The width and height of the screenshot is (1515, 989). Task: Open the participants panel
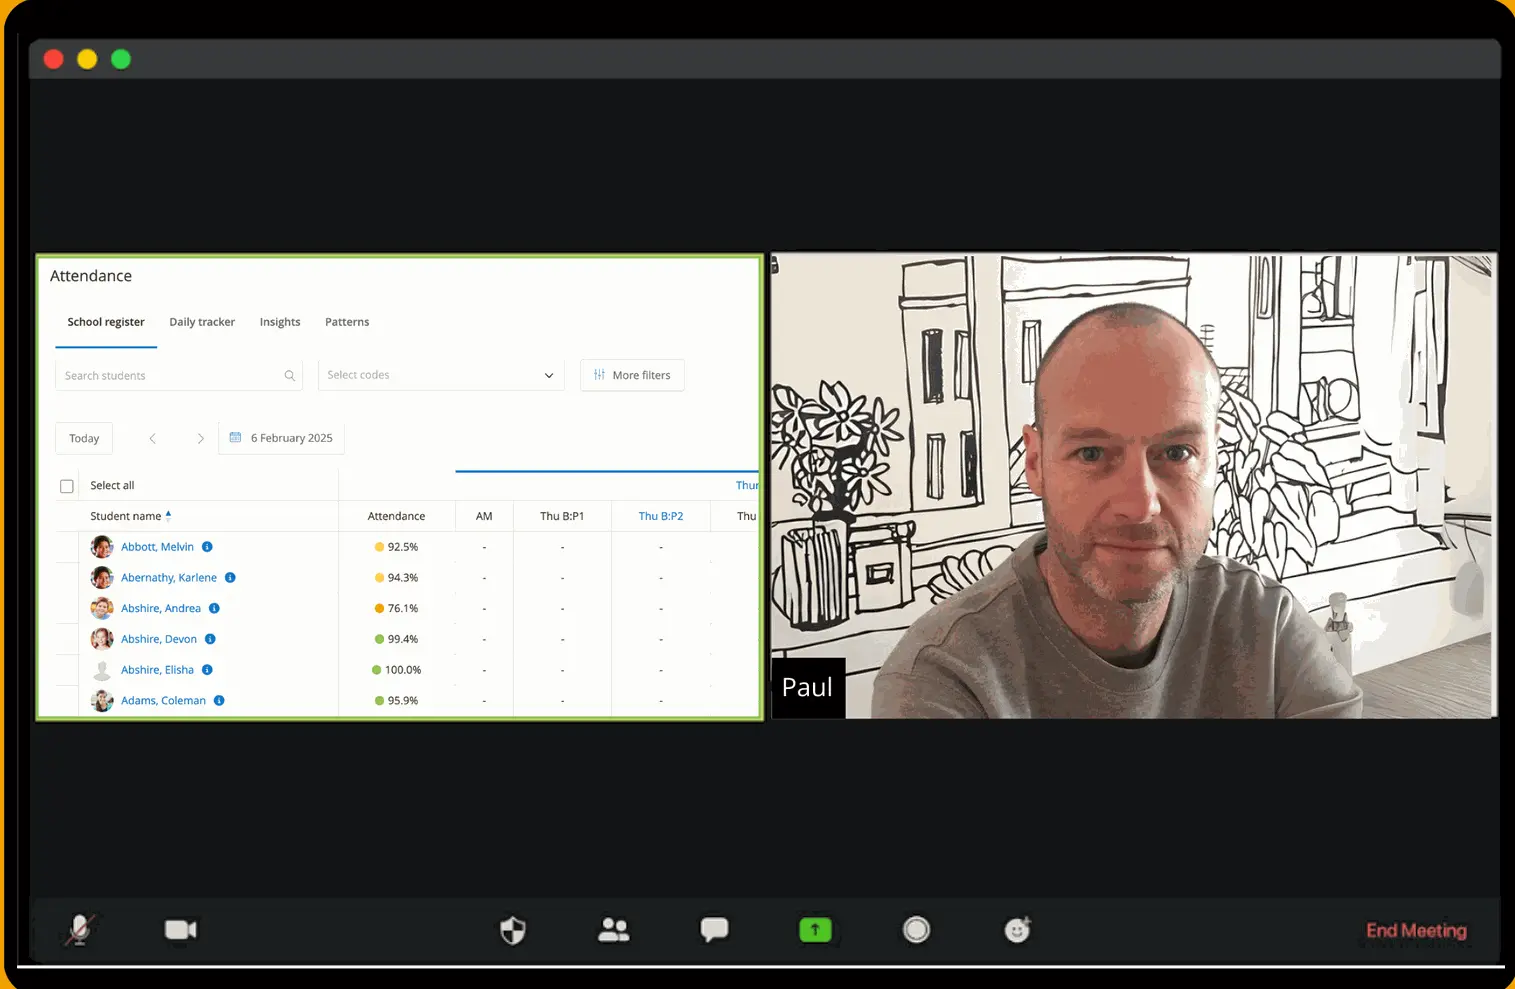tap(614, 931)
